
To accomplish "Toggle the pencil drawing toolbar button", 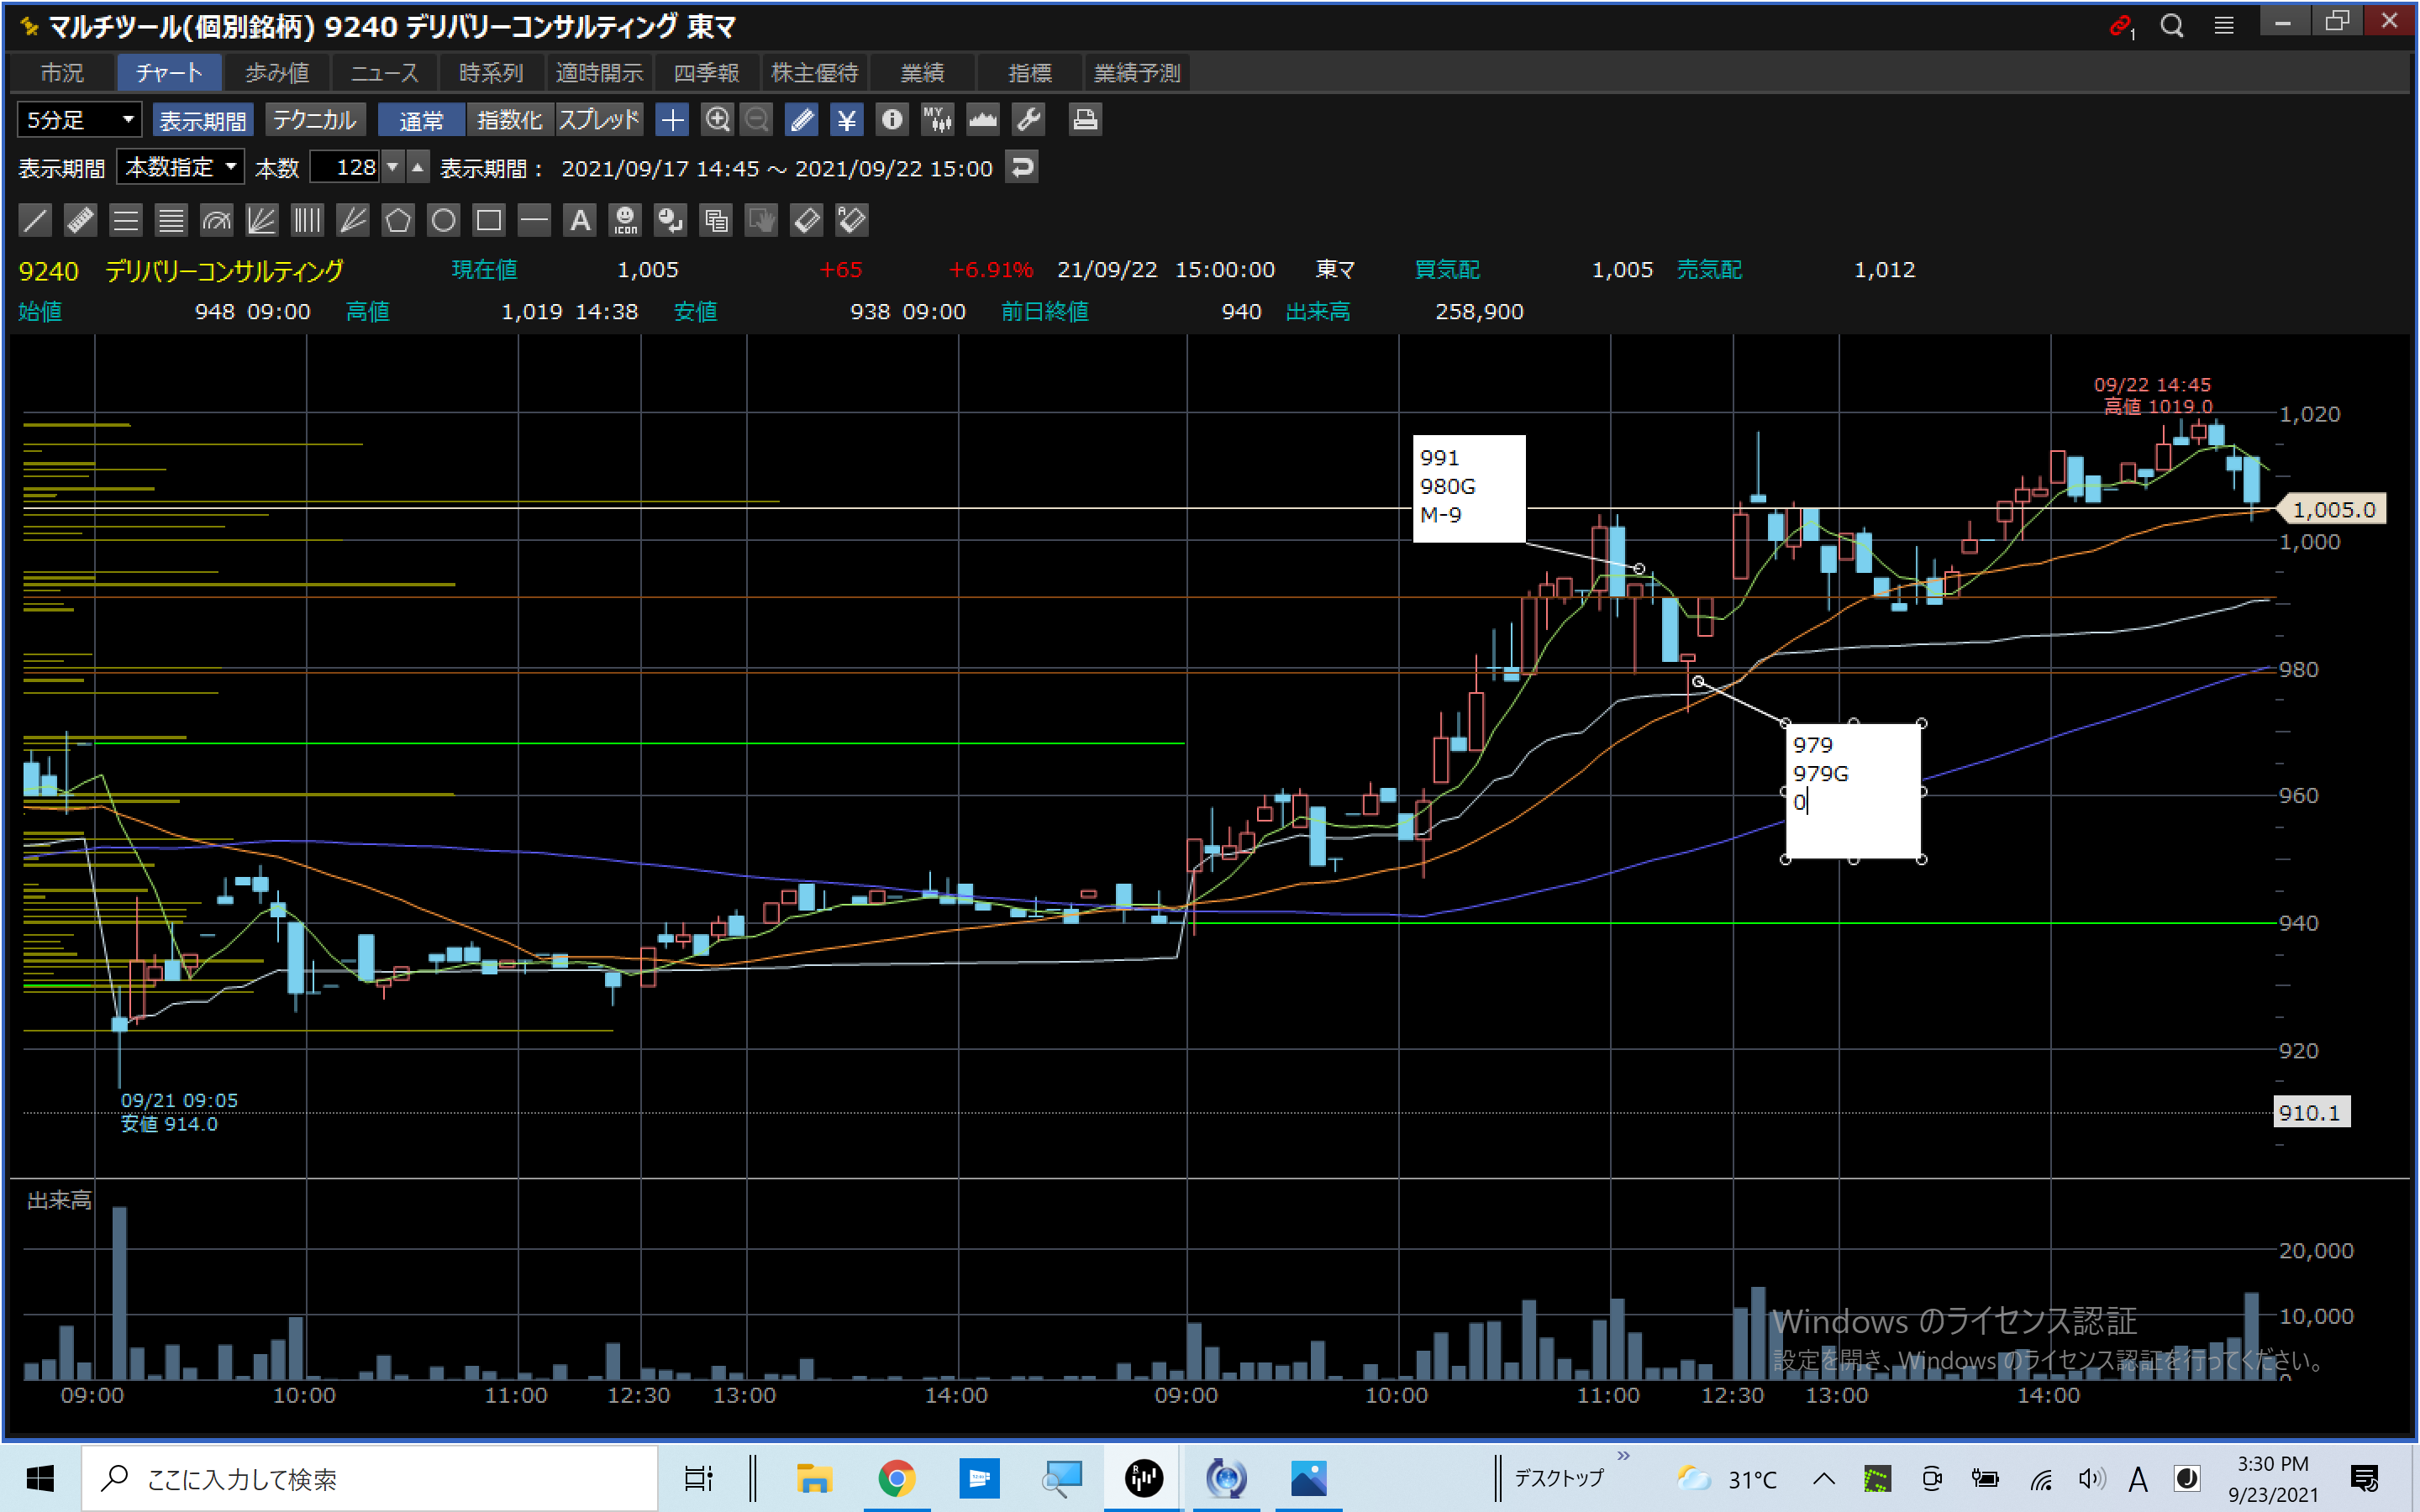I will click(801, 120).
